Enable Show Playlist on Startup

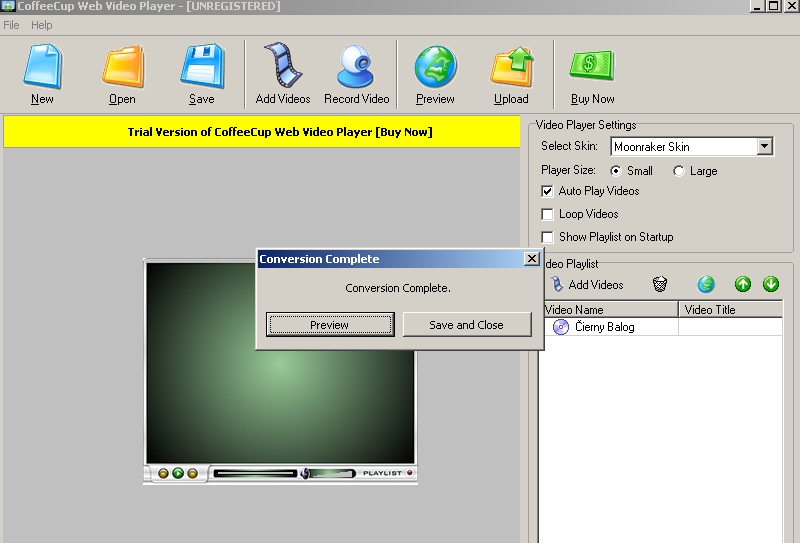click(547, 237)
